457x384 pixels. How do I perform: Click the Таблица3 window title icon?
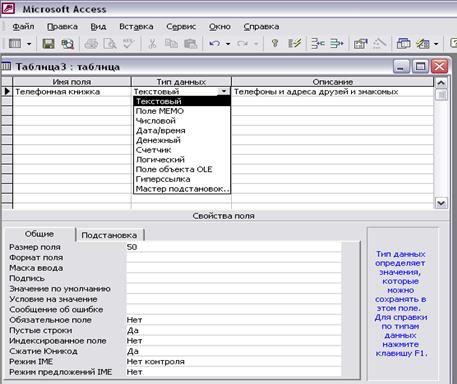[x=6, y=66]
